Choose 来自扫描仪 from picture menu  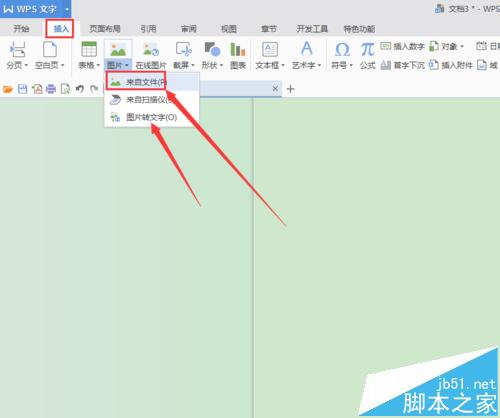pos(152,99)
